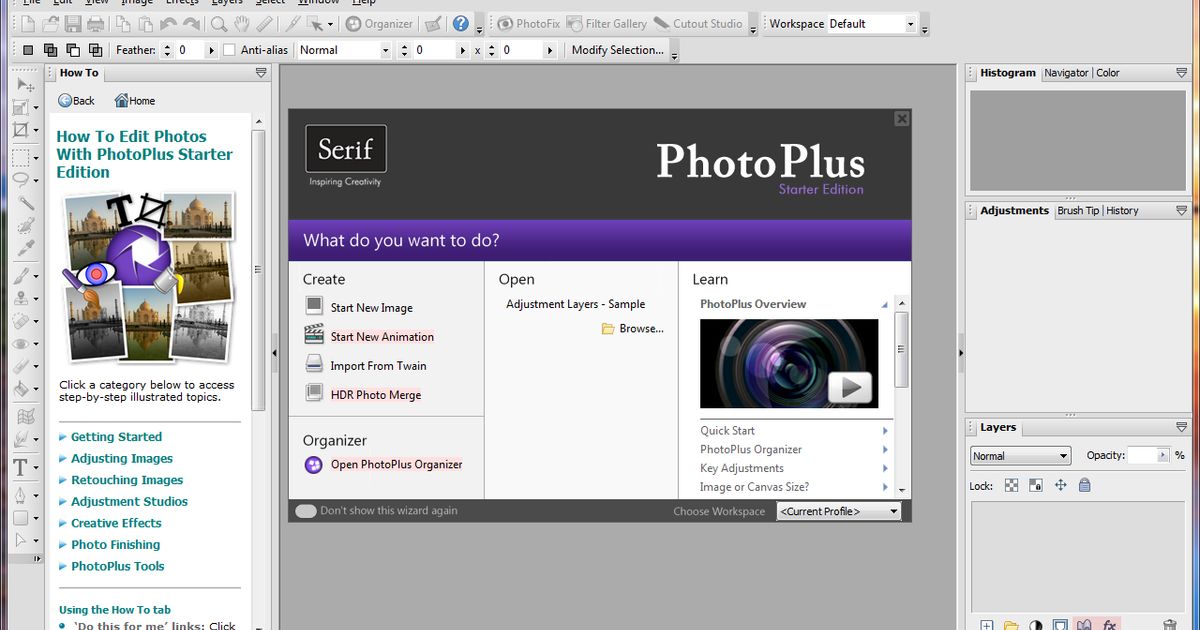Open Help via the blue question mark
1200x630 pixels.
tap(460, 24)
